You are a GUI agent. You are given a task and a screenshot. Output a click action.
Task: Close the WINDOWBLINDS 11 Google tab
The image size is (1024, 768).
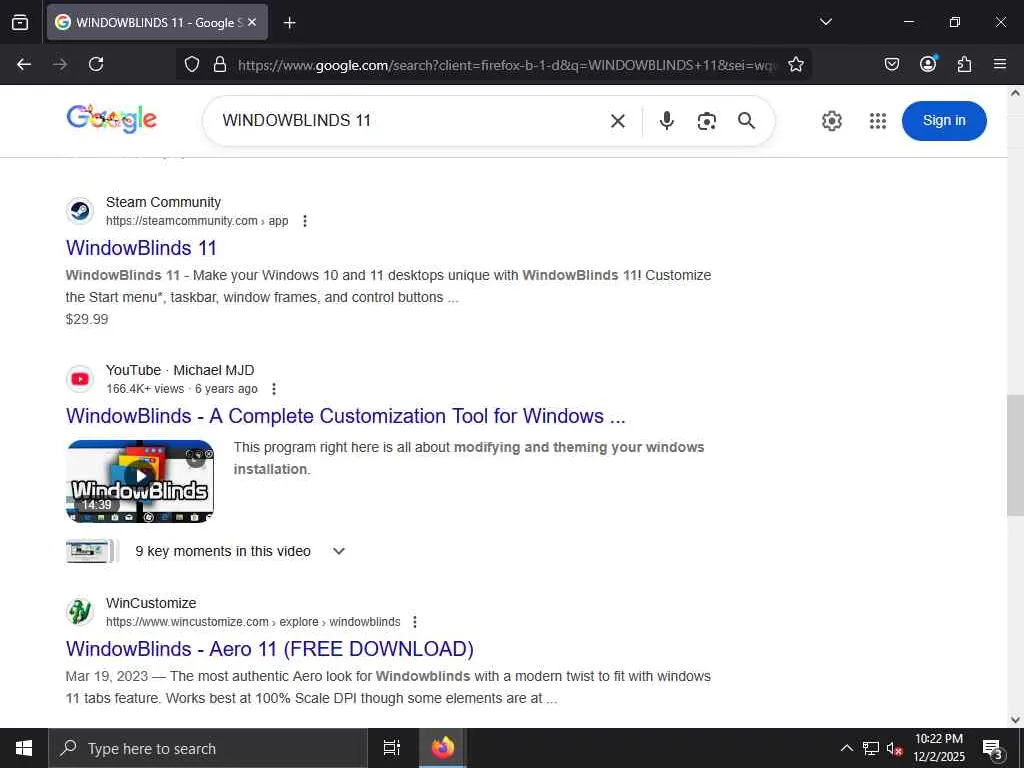[252, 22]
